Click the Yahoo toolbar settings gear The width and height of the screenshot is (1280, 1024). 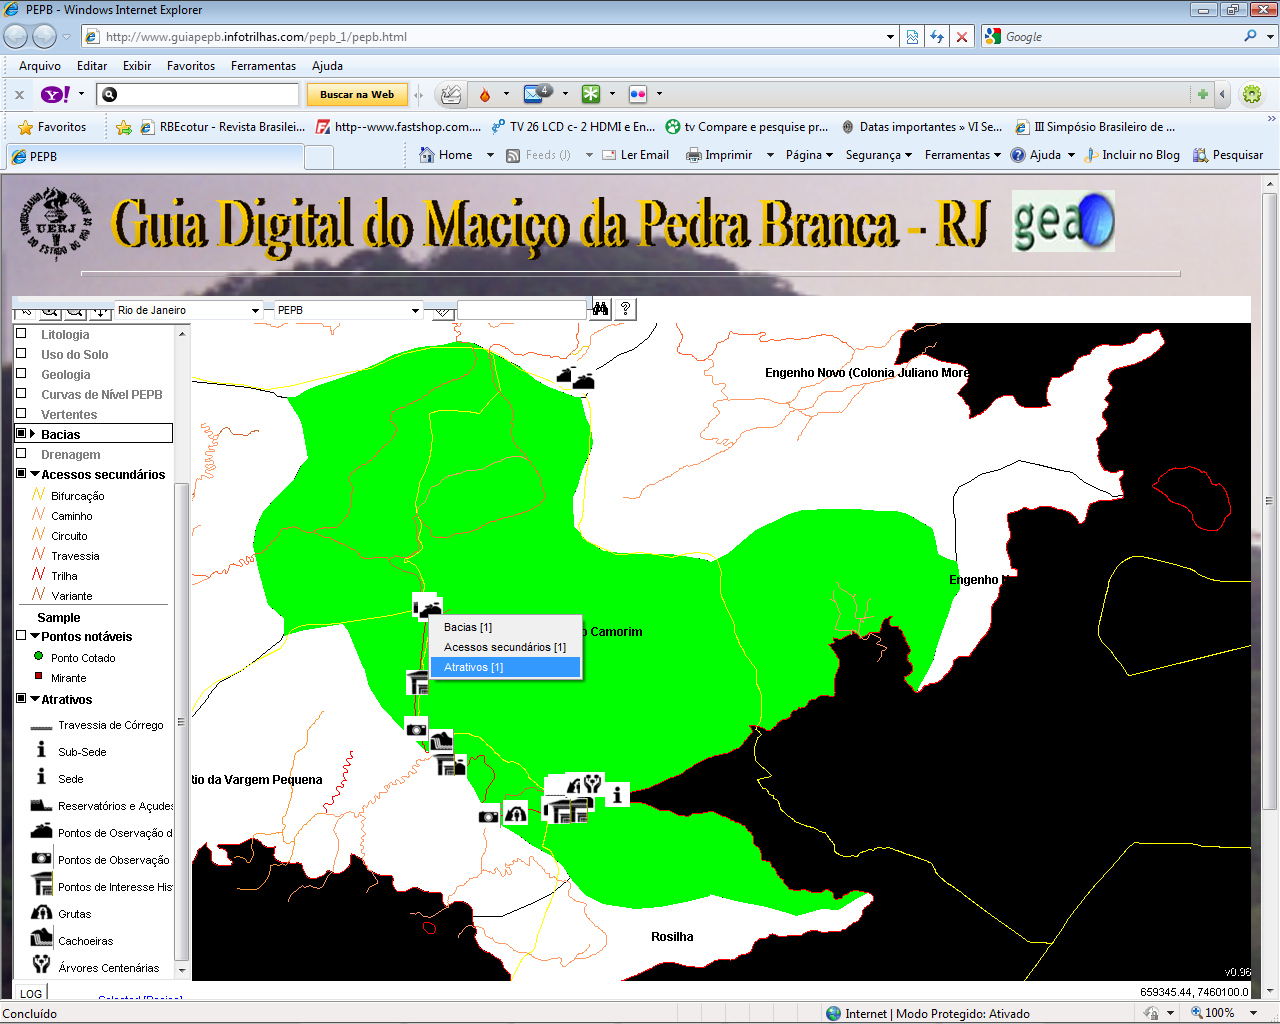click(1252, 94)
